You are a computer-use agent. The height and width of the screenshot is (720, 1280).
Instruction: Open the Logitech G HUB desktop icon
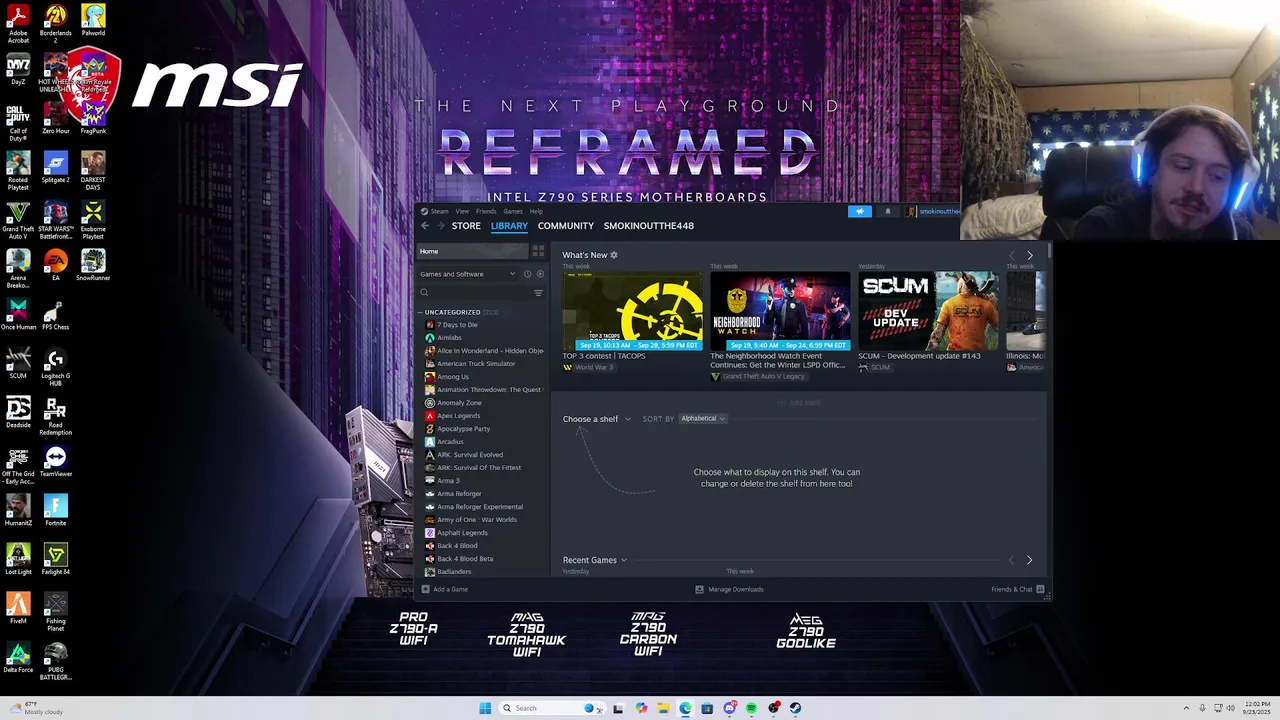55,366
